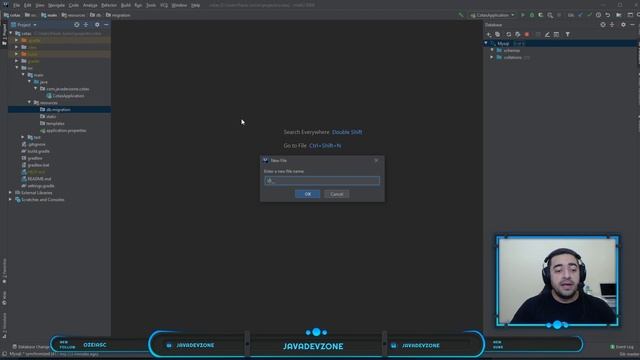The height and width of the screenshot is (360, 640).
Task: Open the View menu
Action: 40,5
